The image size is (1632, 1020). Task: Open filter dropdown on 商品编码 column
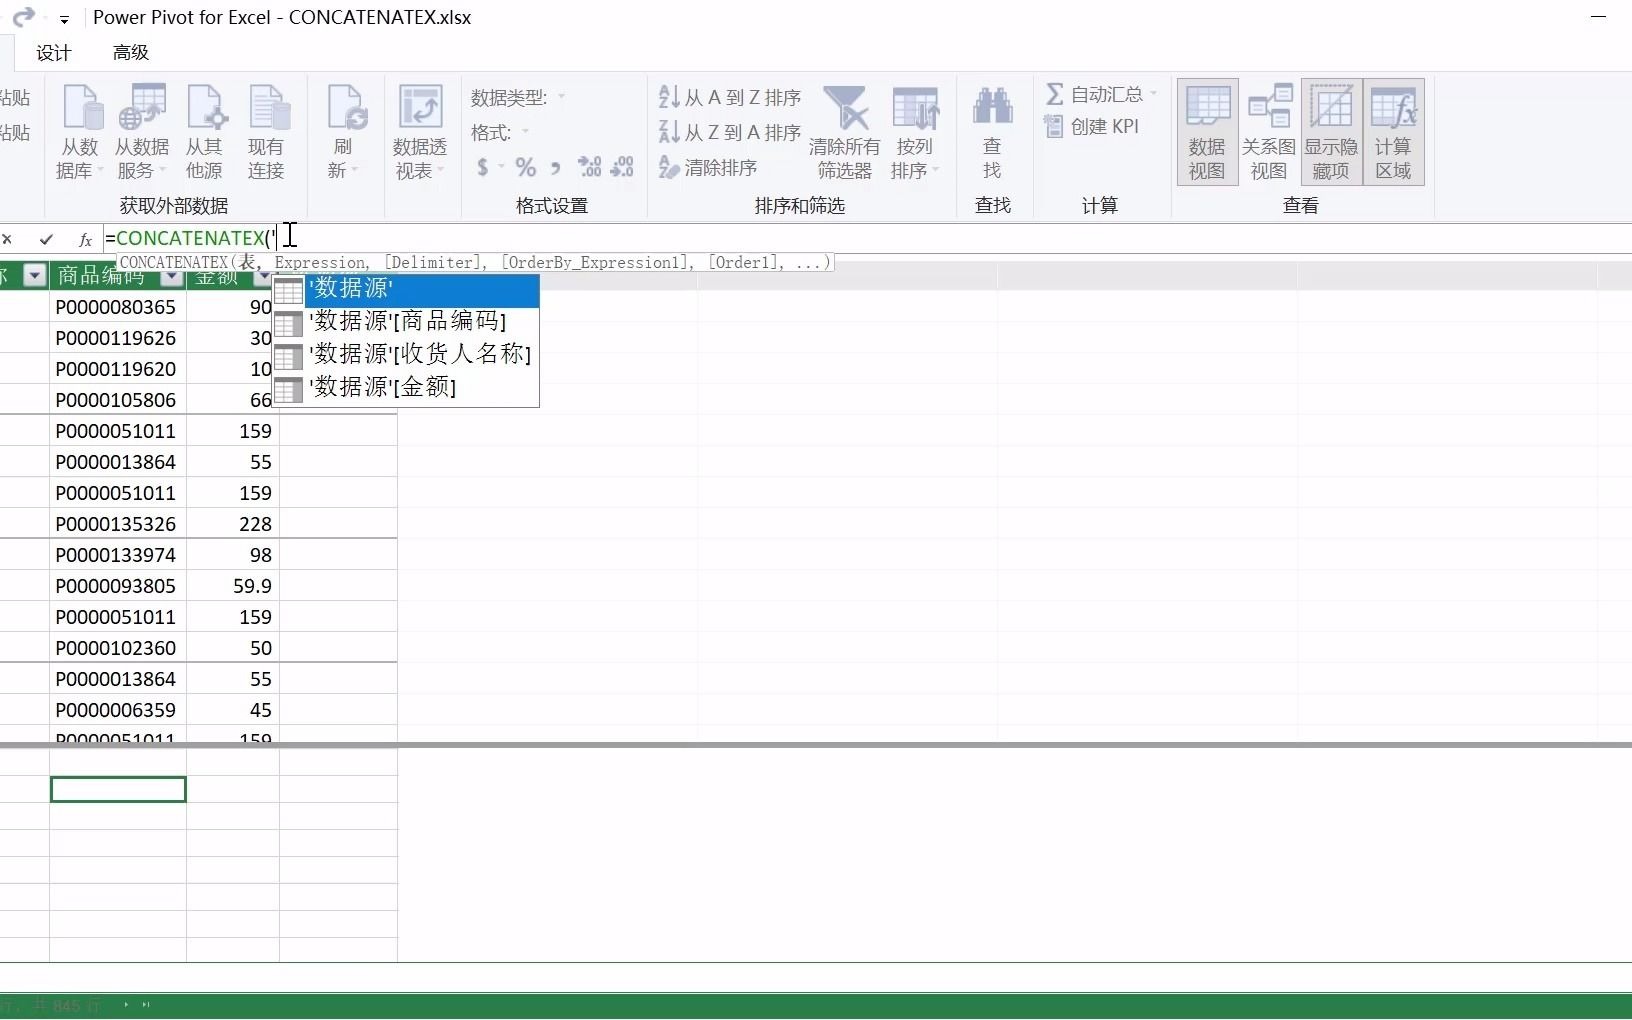tap(171, 276)
